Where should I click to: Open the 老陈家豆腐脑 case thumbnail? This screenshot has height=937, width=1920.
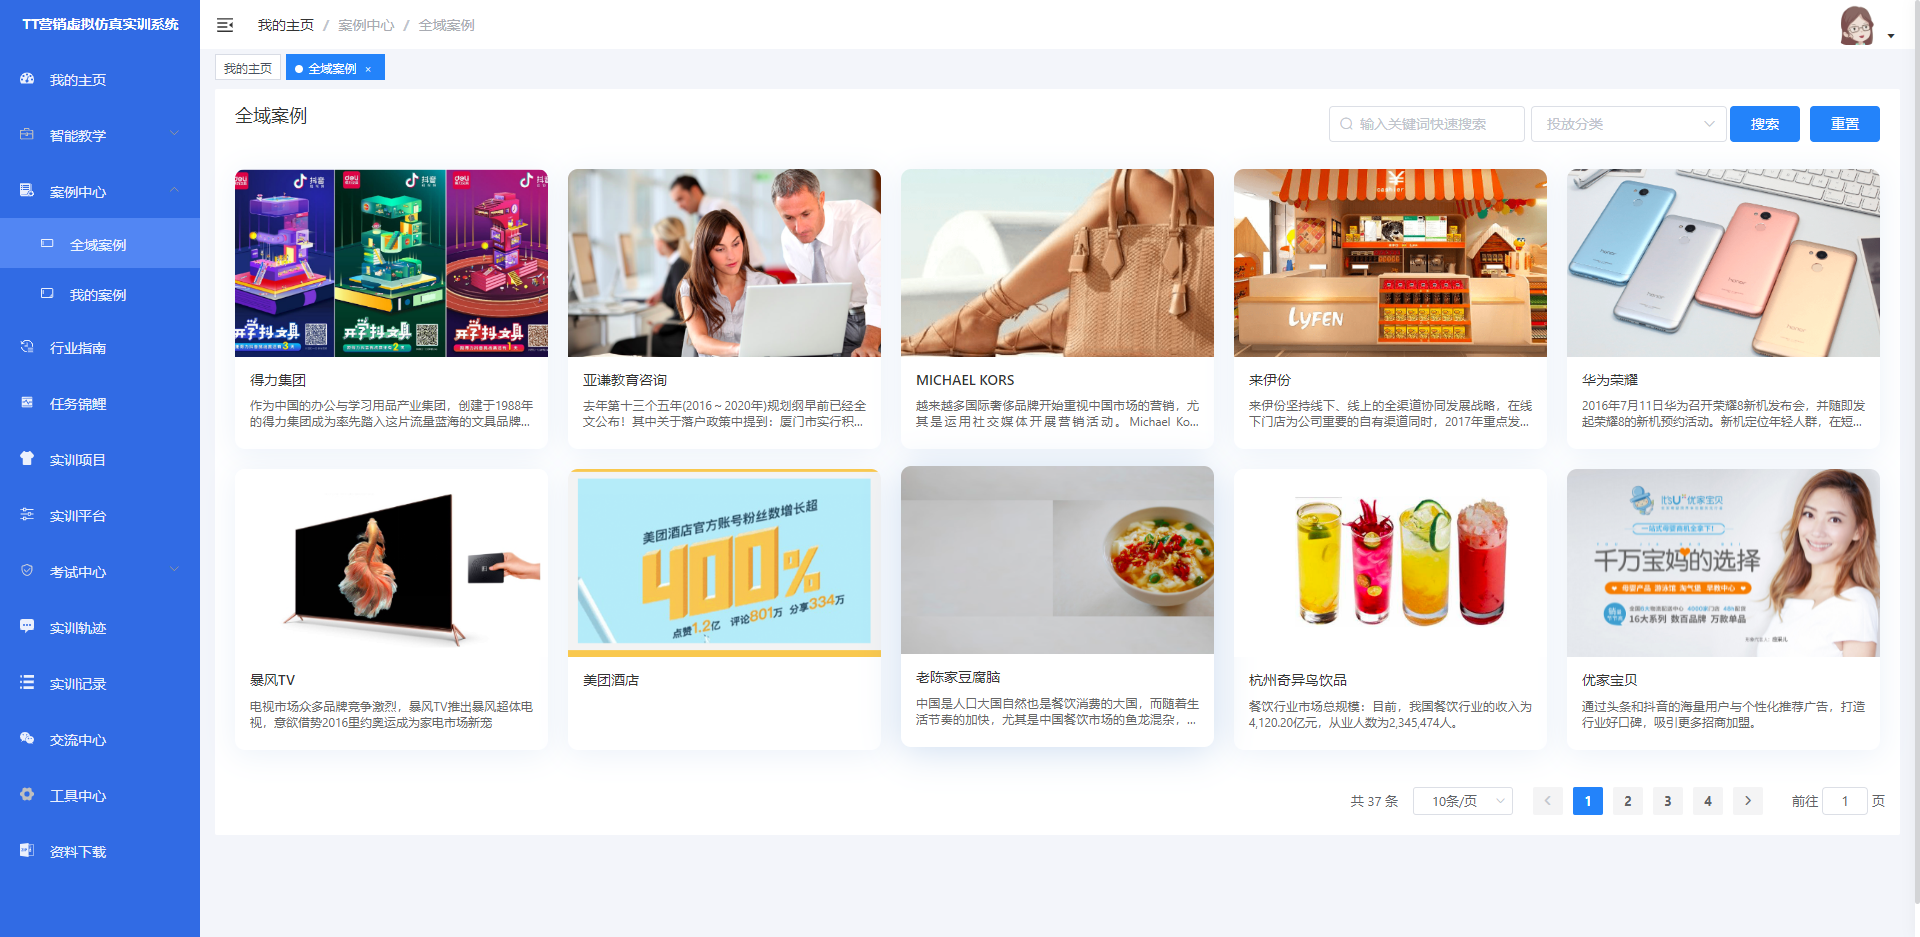[x=1057, y=560]
